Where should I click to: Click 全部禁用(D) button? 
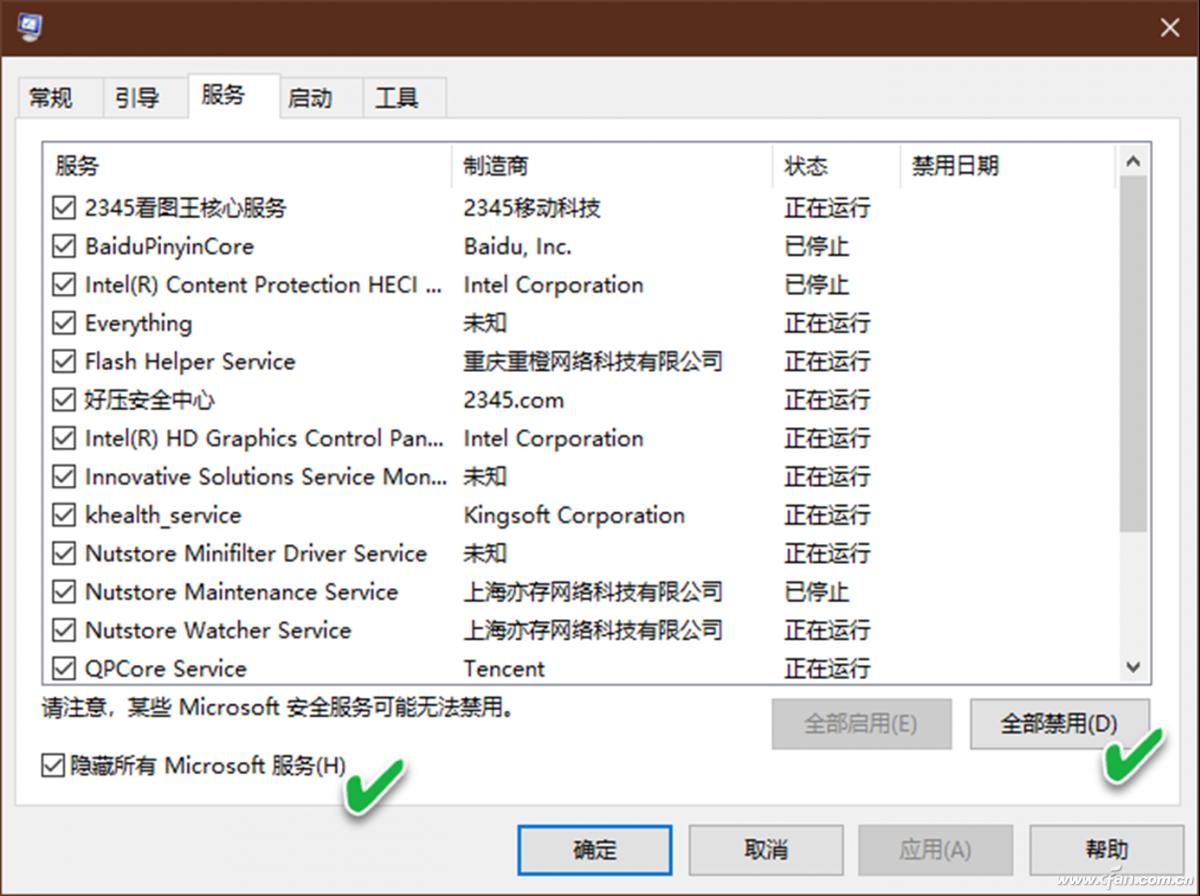pyautogui.click(x=1059, y=723)
